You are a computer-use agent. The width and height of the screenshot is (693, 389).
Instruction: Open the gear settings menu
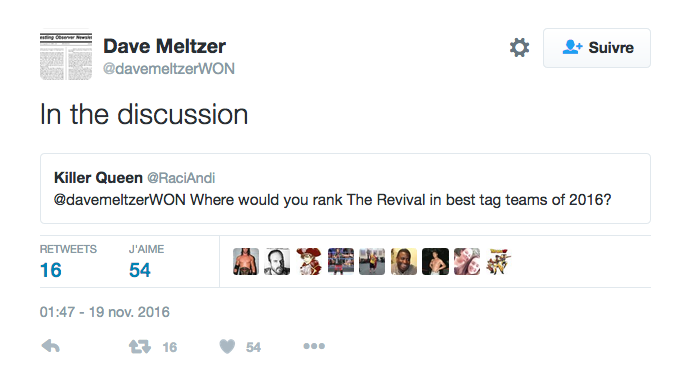click(519, 47)
